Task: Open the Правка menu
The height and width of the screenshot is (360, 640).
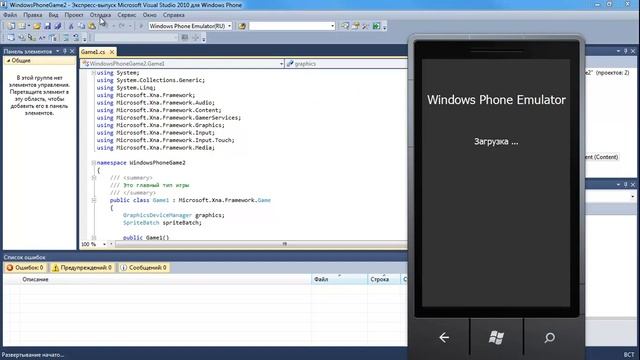Action: point(33,15)
